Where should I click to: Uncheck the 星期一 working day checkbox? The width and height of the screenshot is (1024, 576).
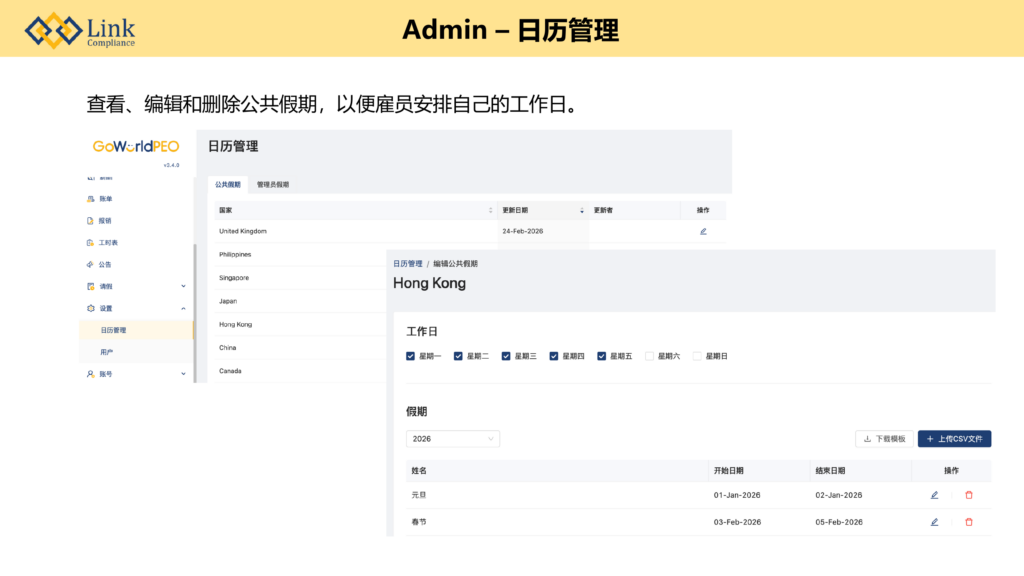(x=411, y=356)
